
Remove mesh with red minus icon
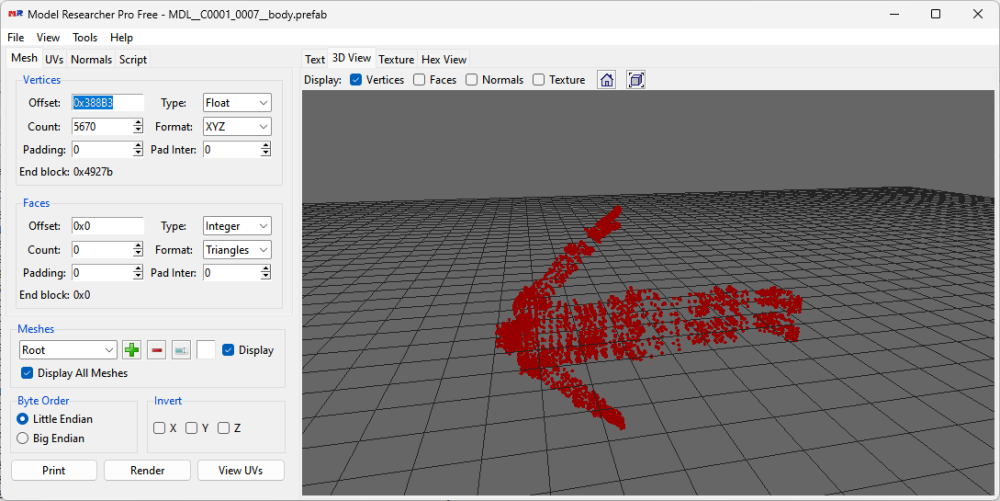pyautogui.click(x=157, y=350)
